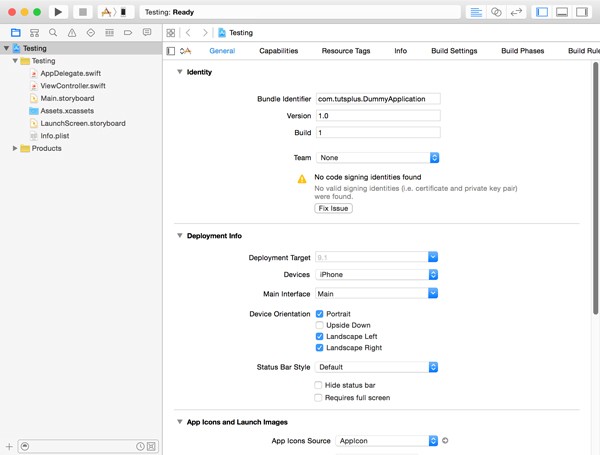
Task: Switch to the Build Phases tab
Action: pos(523,51)
